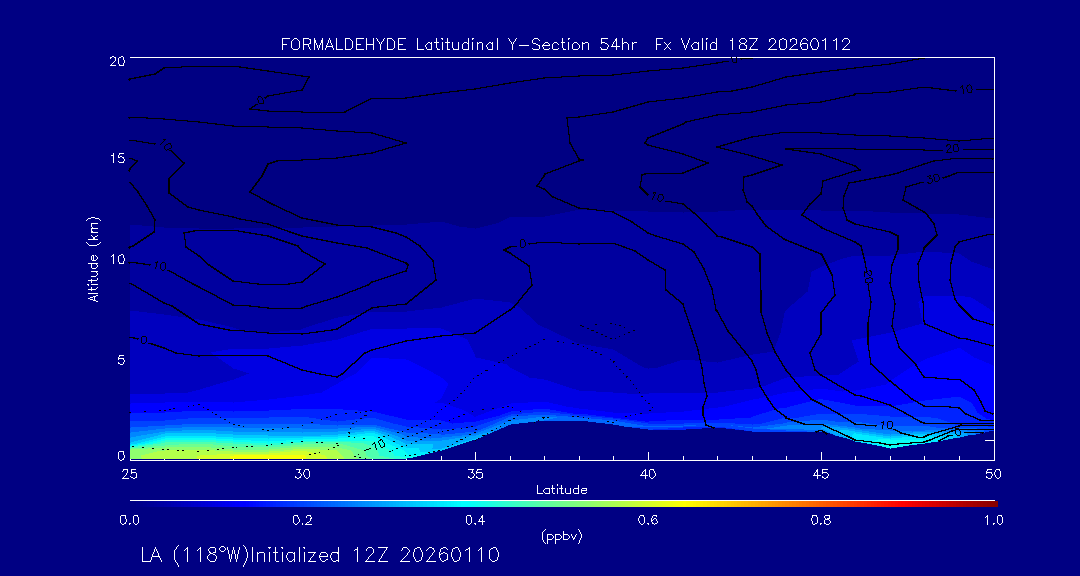Screen dimensions: 1080x576
Task: Click altitude axis tick label 5
Action: point(121,360)
